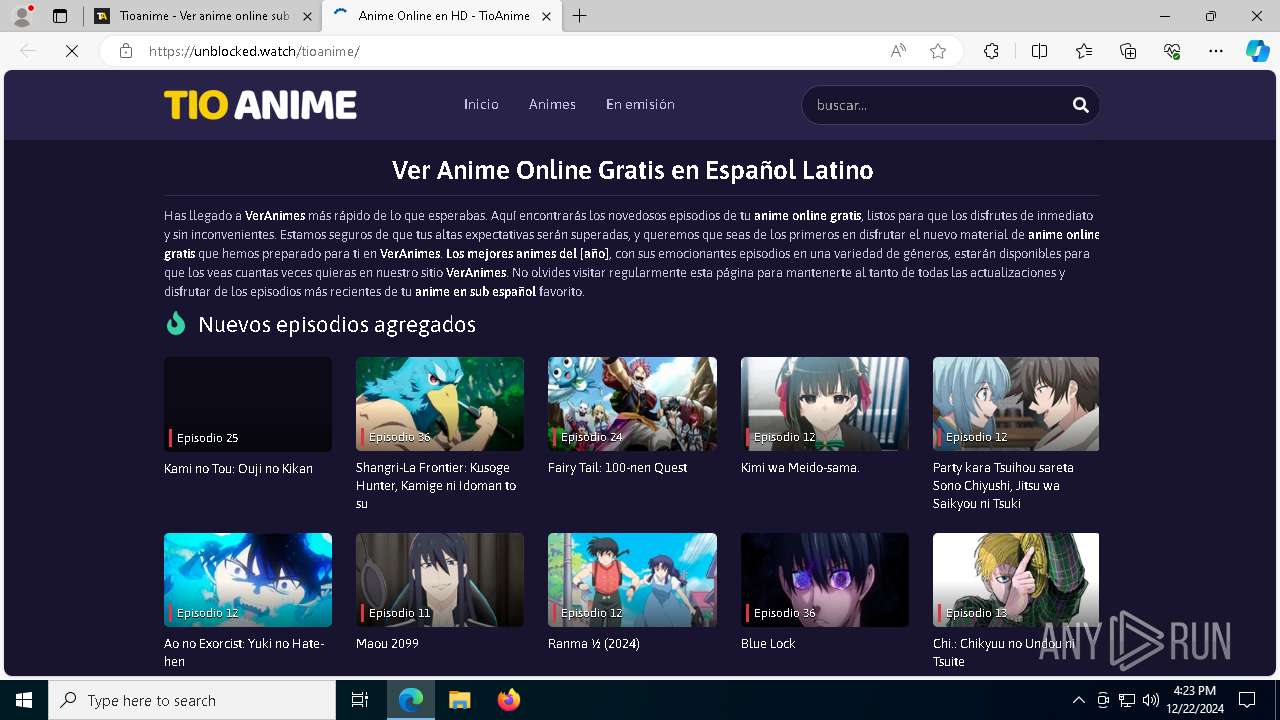View site information lock icon

point(126,51)
